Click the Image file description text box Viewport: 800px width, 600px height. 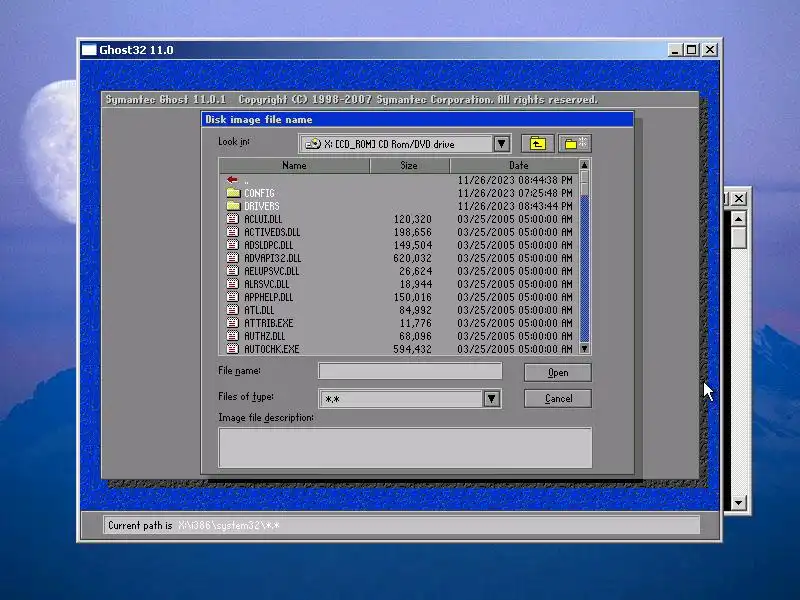point(405,447)
